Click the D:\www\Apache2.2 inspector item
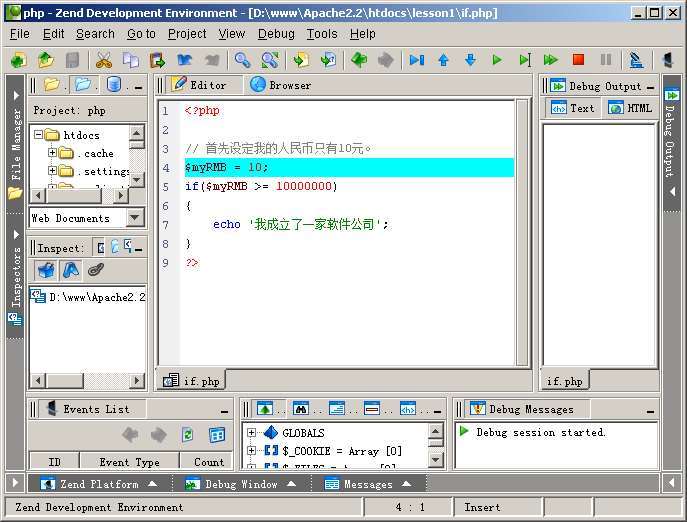 [87, 297]
